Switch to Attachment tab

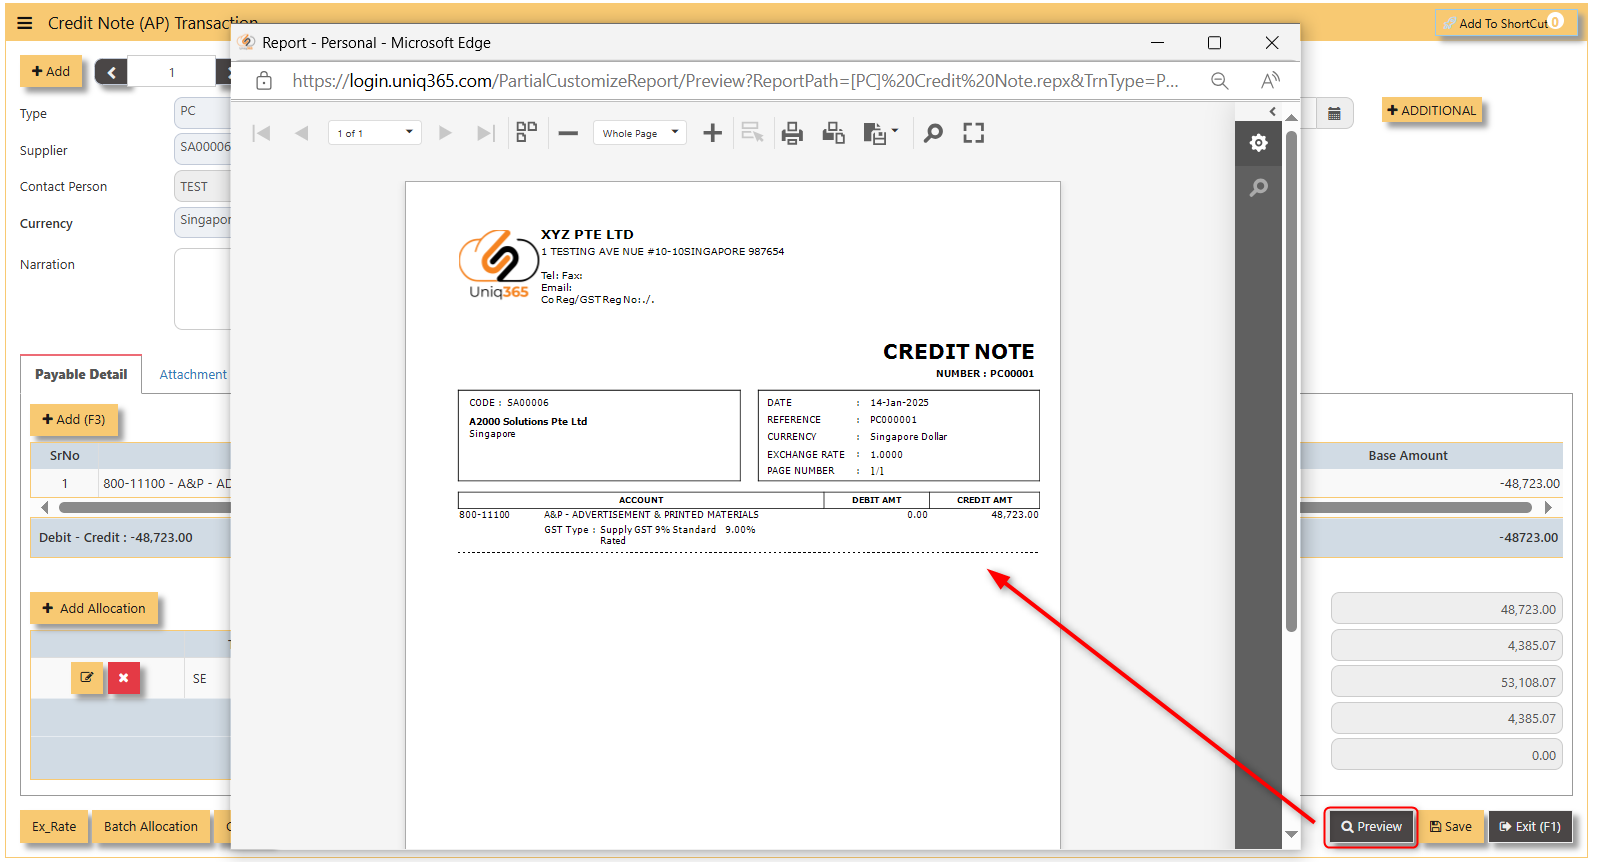tap(193, 374)
